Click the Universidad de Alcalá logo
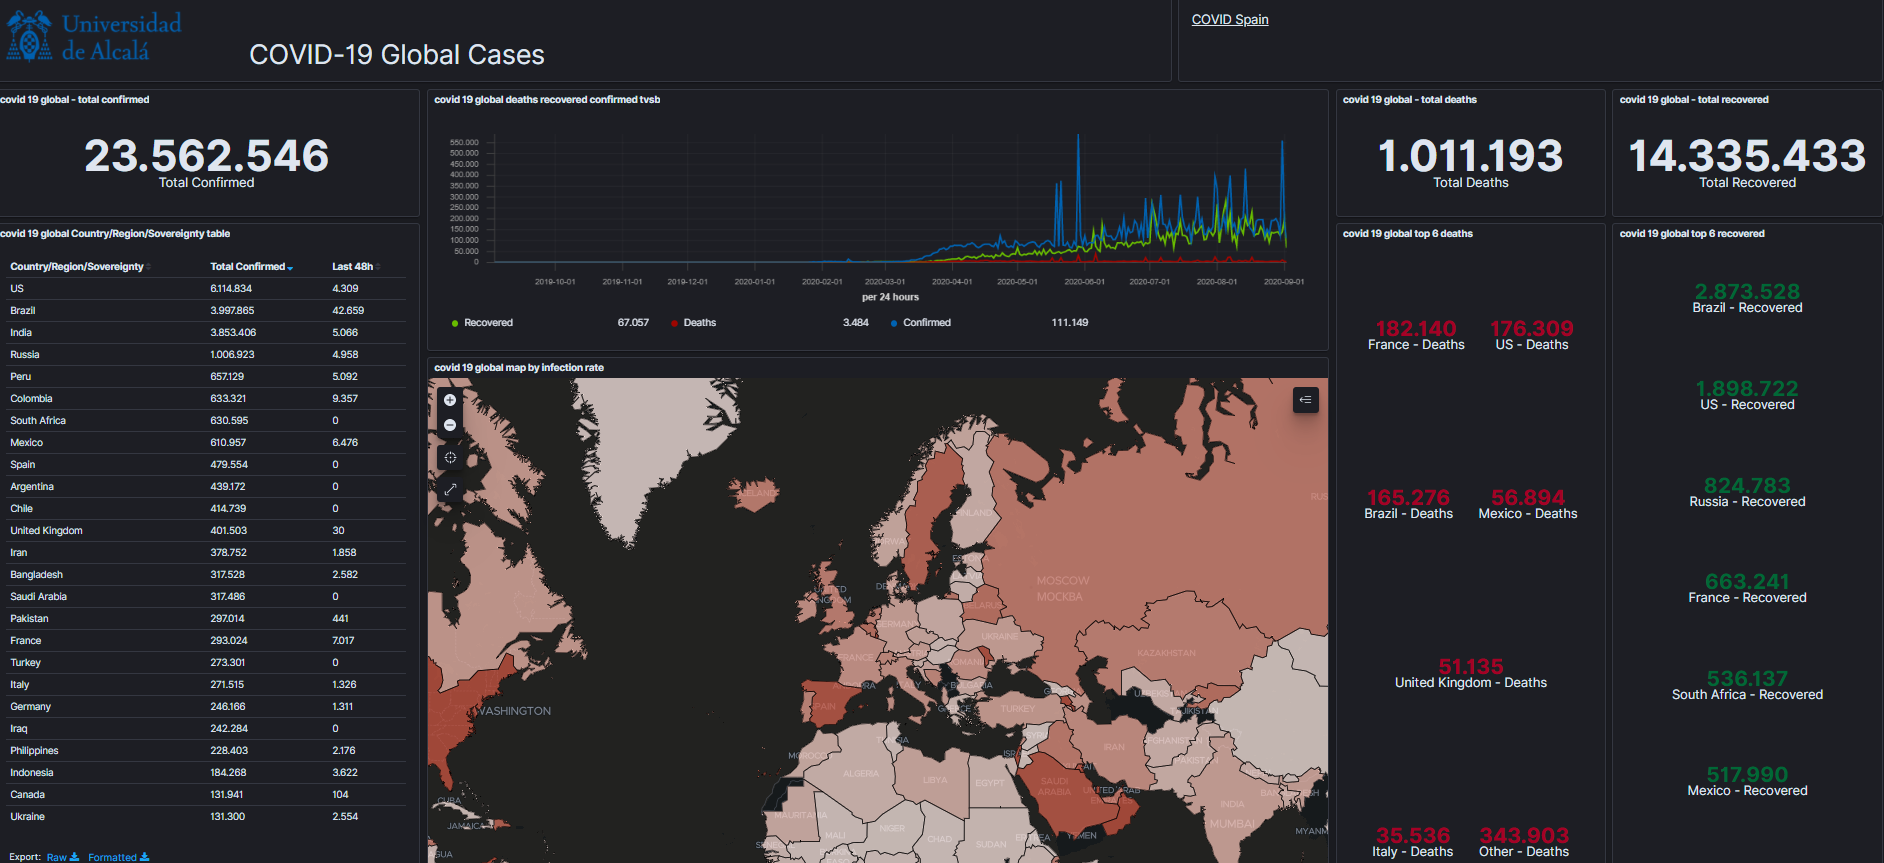The image size is (1884, 863). 94,36
